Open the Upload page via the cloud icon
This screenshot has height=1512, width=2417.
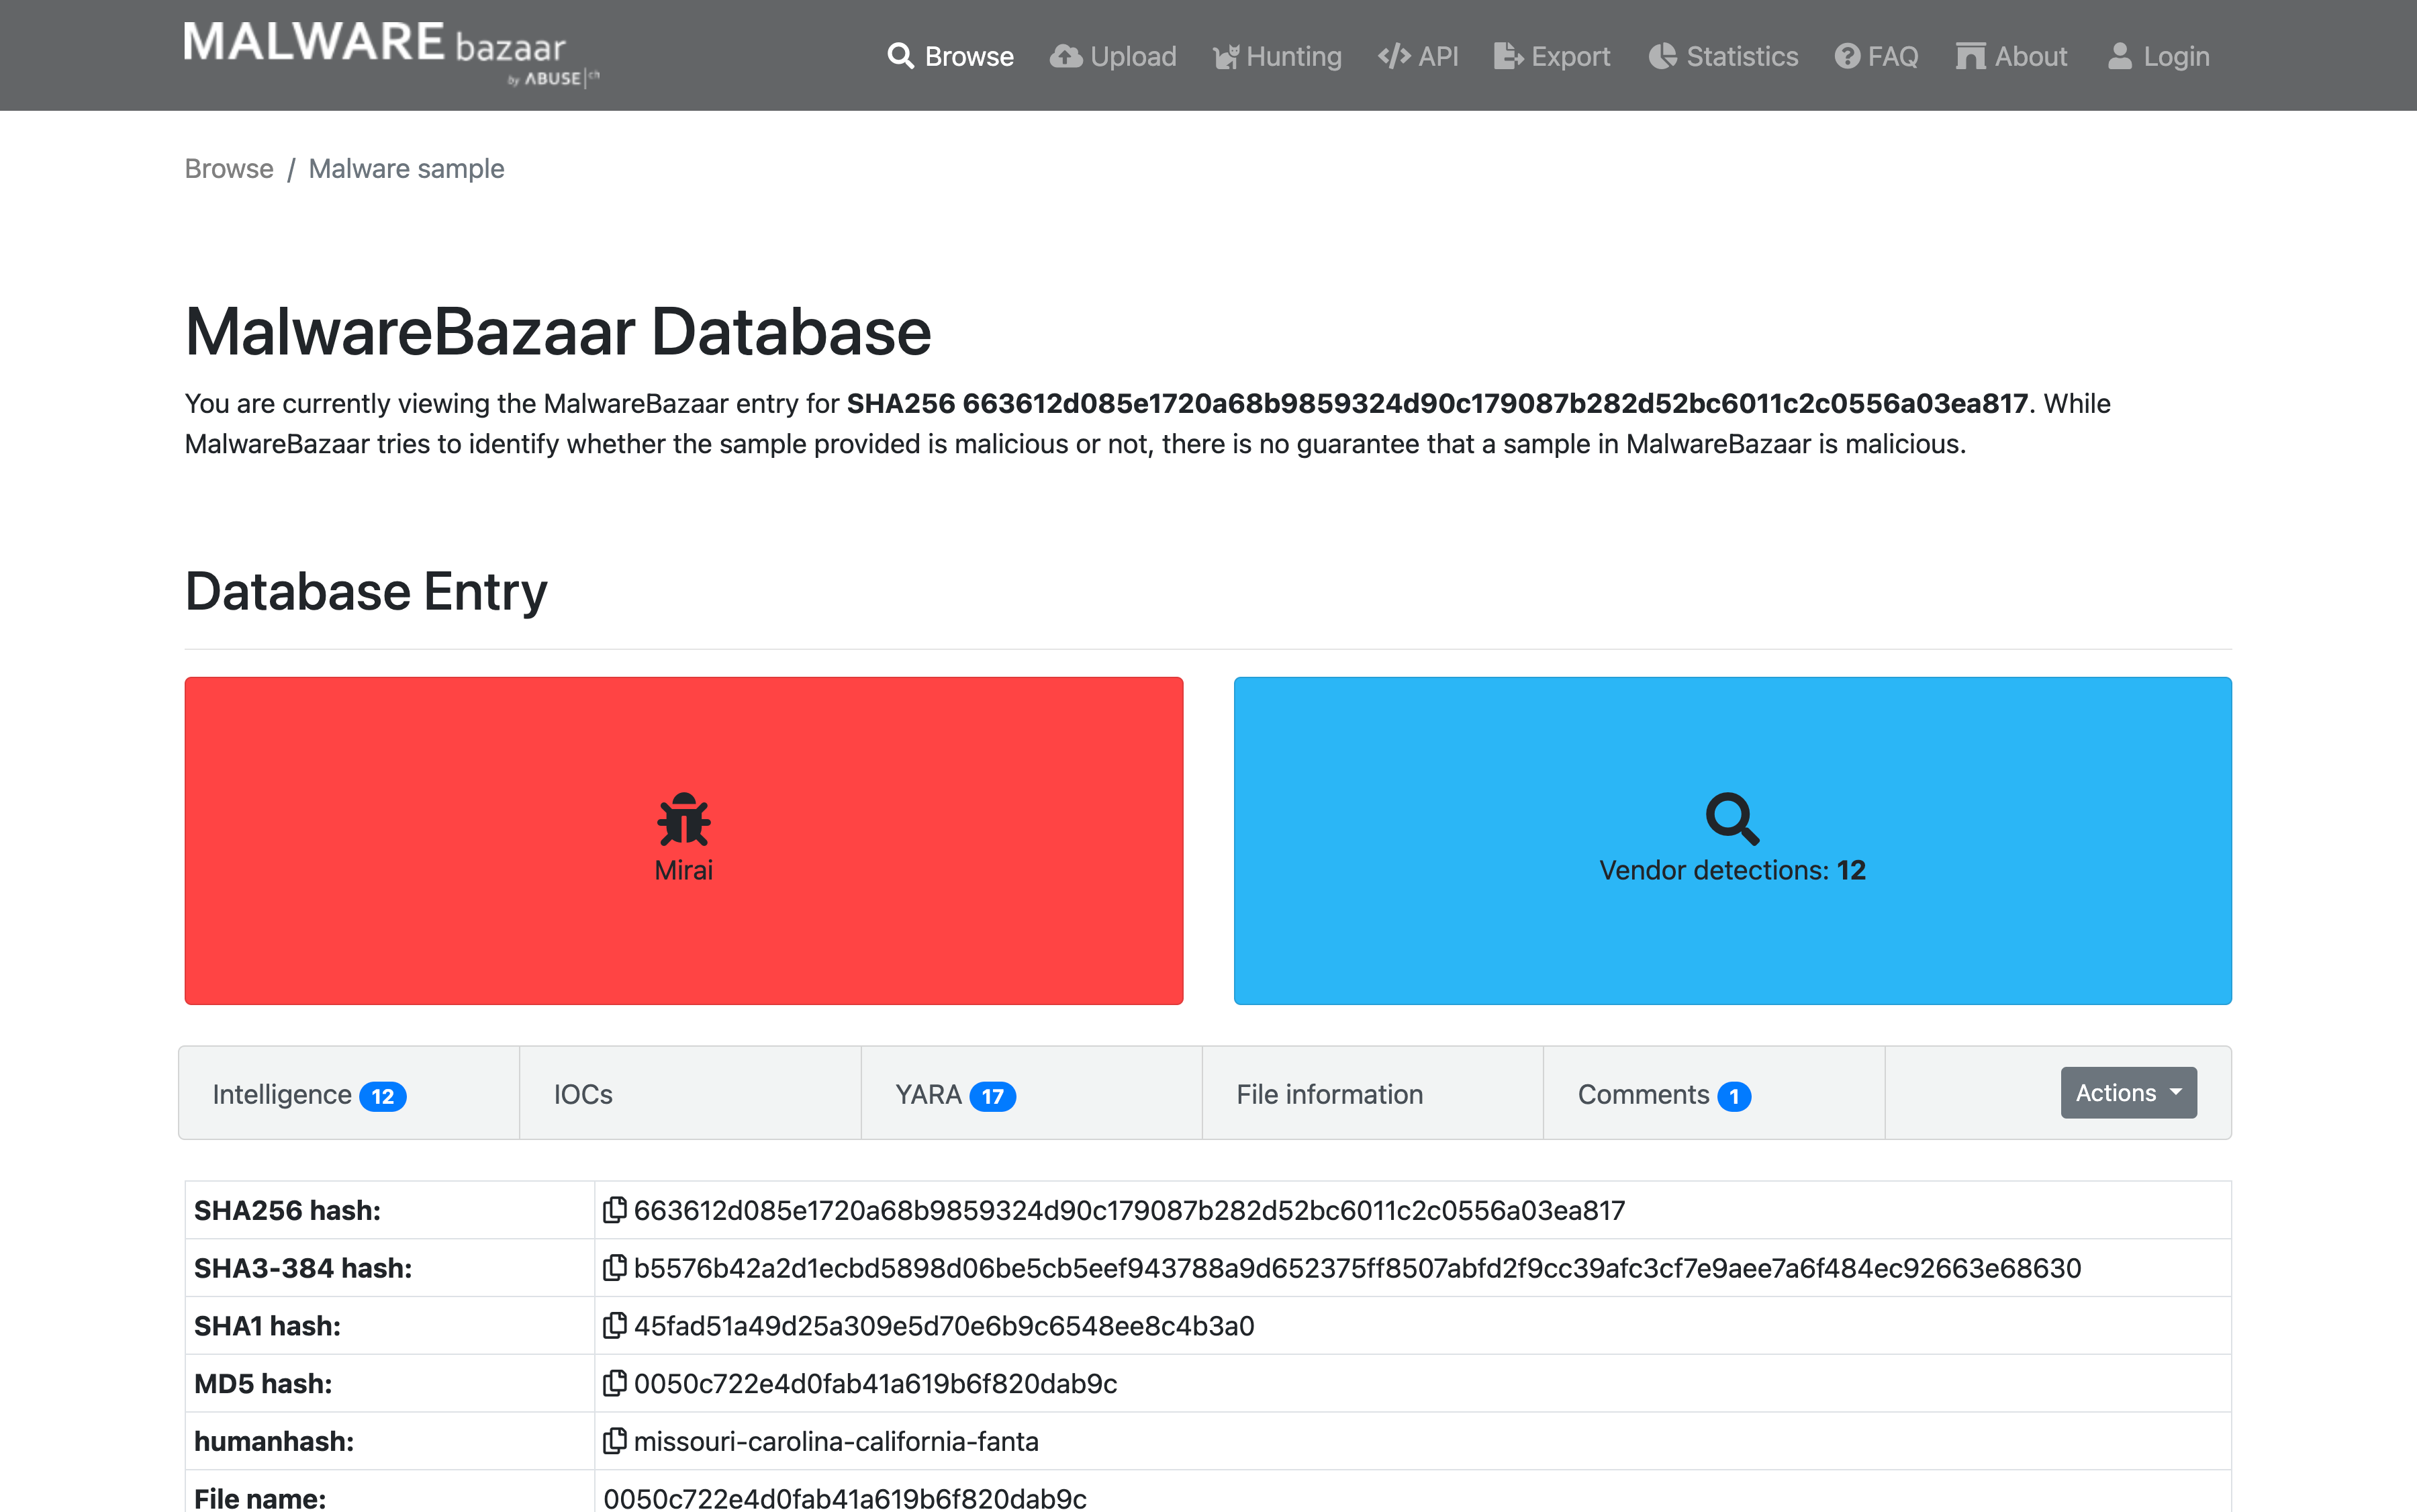(1066, 56)
